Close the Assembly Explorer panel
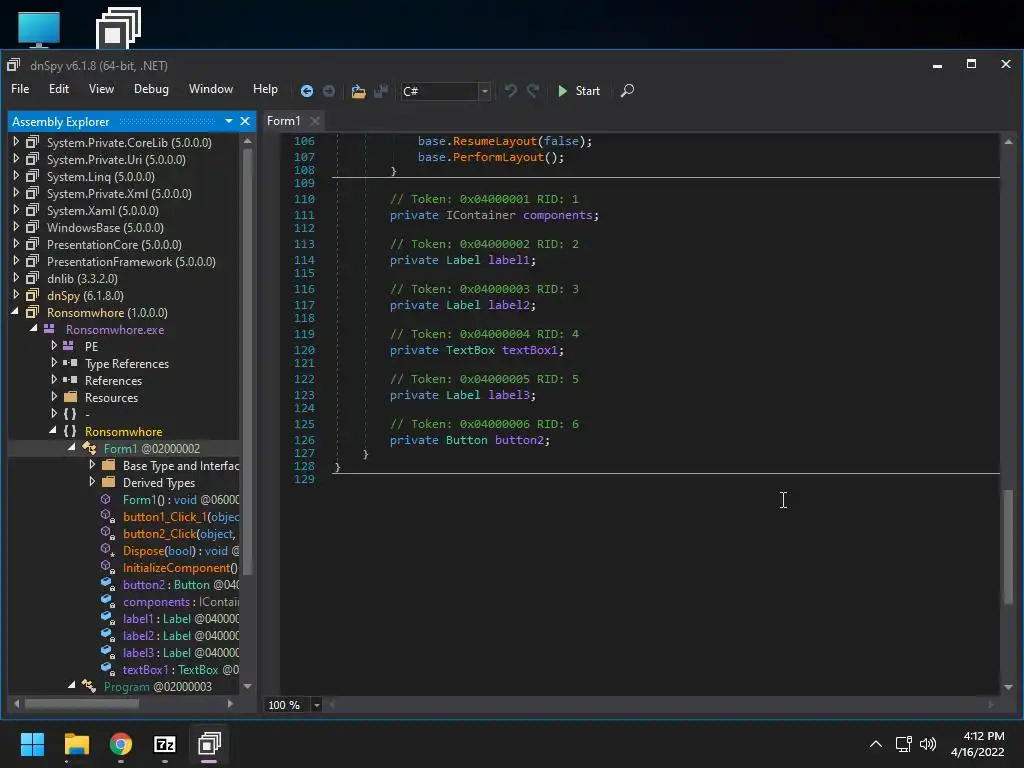This screenshot has width=1024, height=768. (245, 121)
